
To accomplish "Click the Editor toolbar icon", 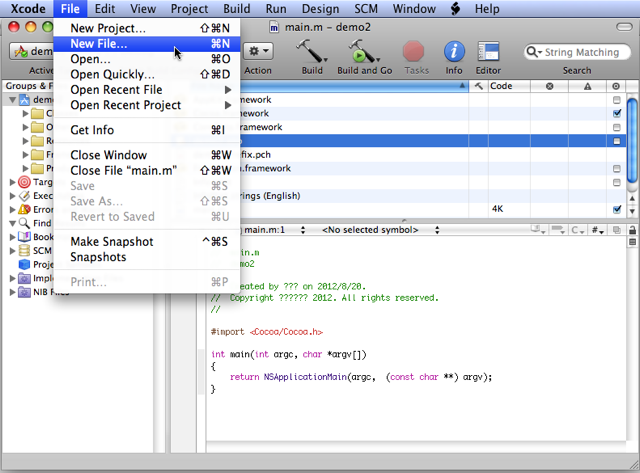I will [x=488, y=52].
